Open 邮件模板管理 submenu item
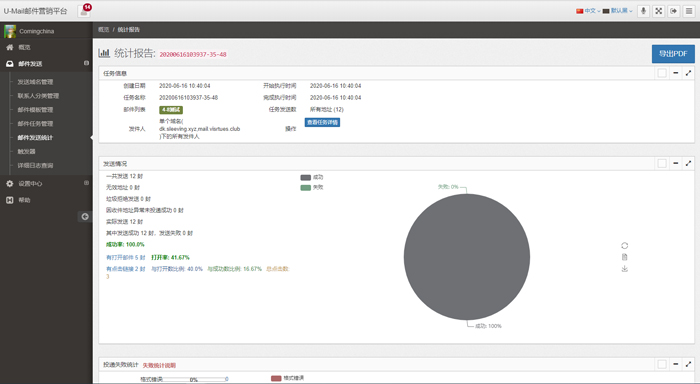The width and height of the screenshot is (700, 384). coord(35,109)
